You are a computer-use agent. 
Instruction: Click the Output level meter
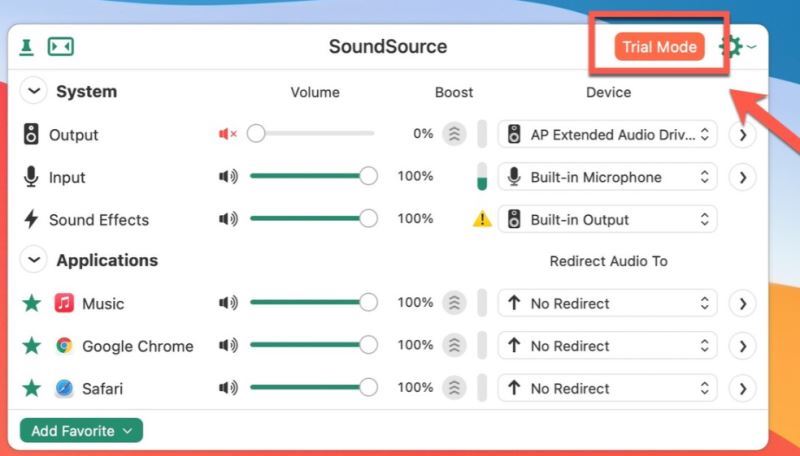[482, 134]
